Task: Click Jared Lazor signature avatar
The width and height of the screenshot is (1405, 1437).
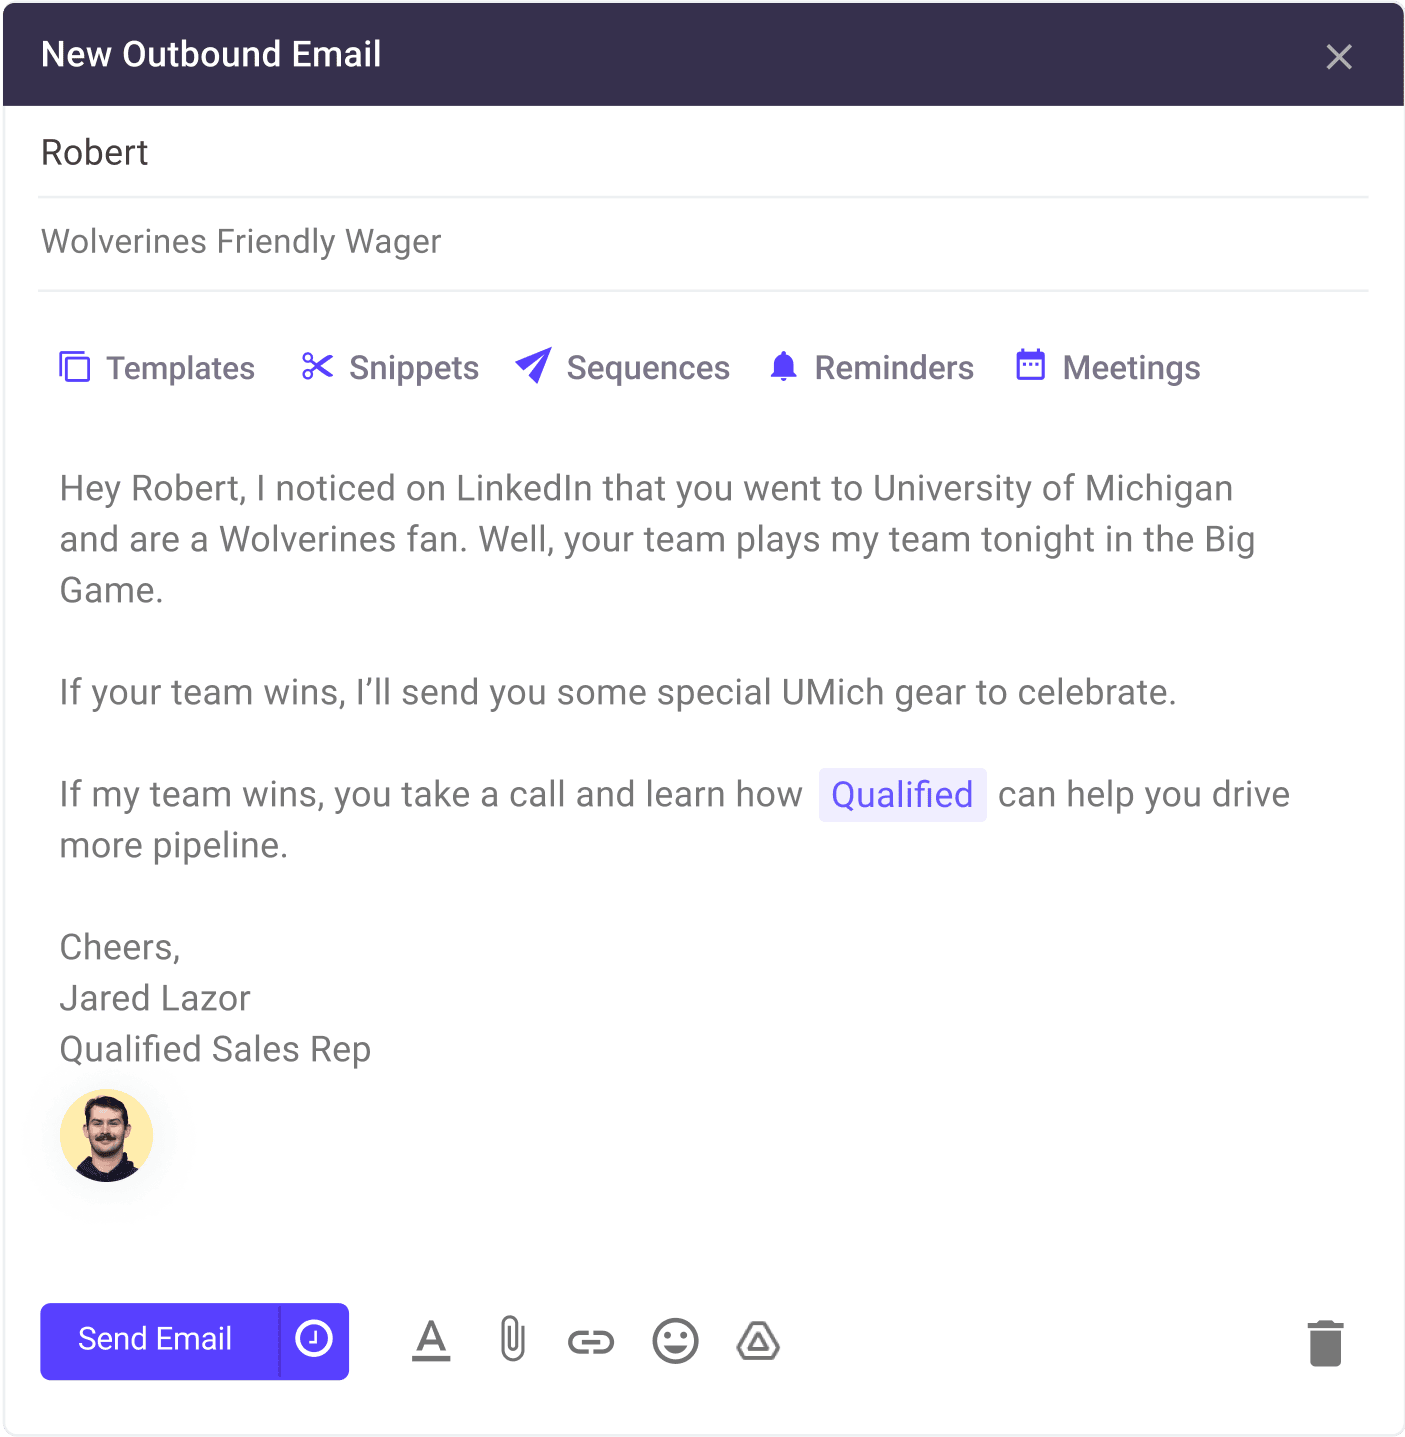Action: coord(107,1135)
